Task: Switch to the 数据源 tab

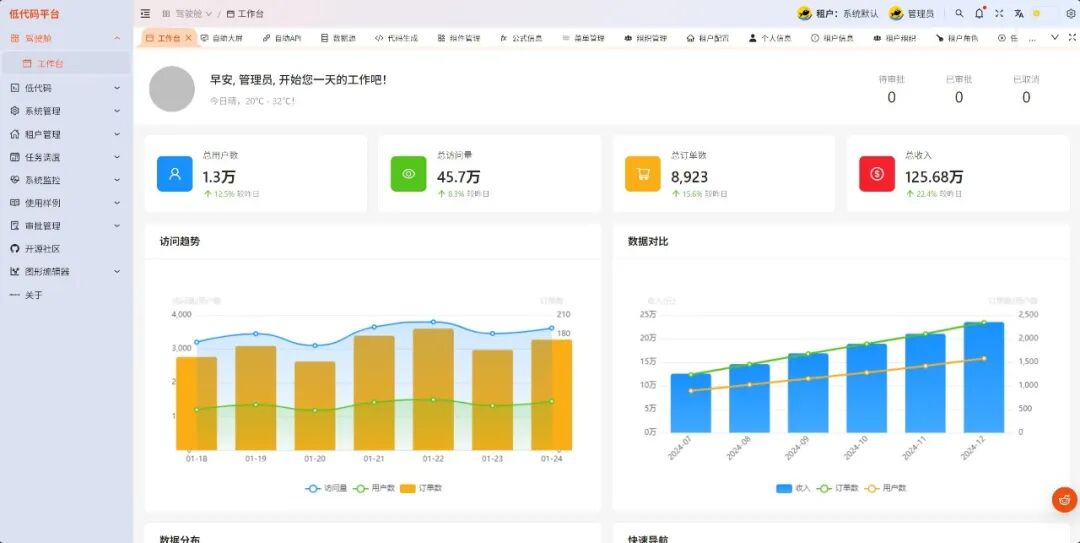Action: [338, 38]
